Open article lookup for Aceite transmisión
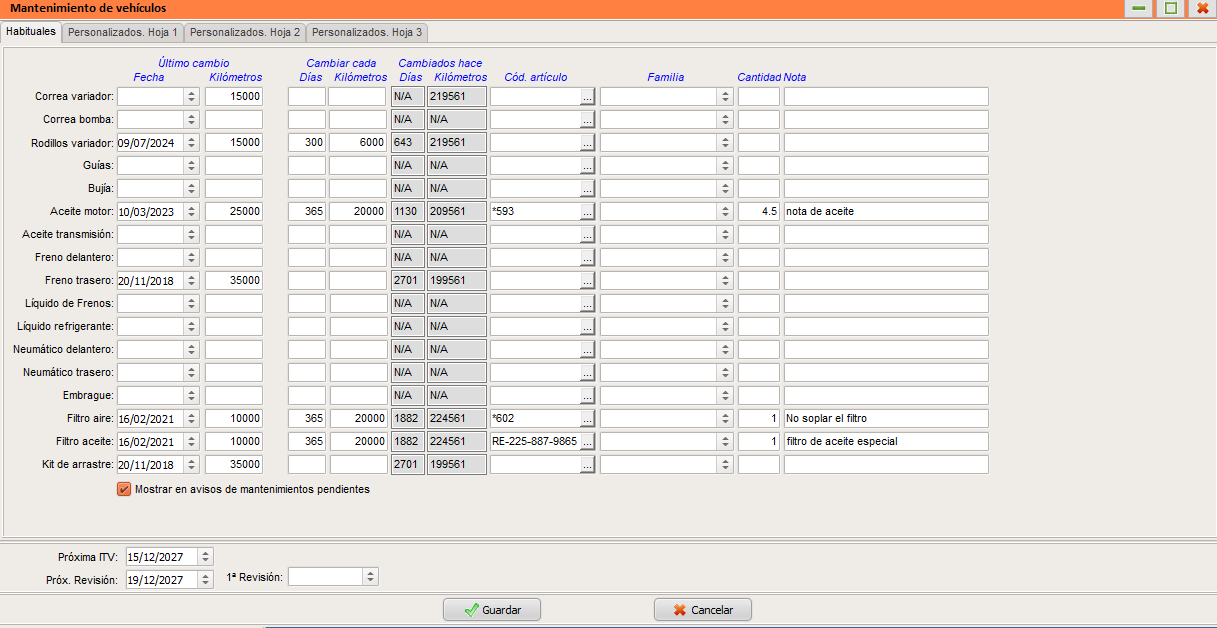 pyautogui.click(x=588, y=235)
